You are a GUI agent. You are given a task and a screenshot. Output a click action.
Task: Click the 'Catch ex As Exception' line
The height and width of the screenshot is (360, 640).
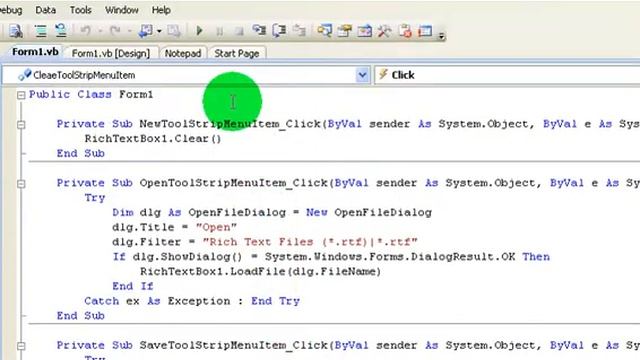[192, 301]
